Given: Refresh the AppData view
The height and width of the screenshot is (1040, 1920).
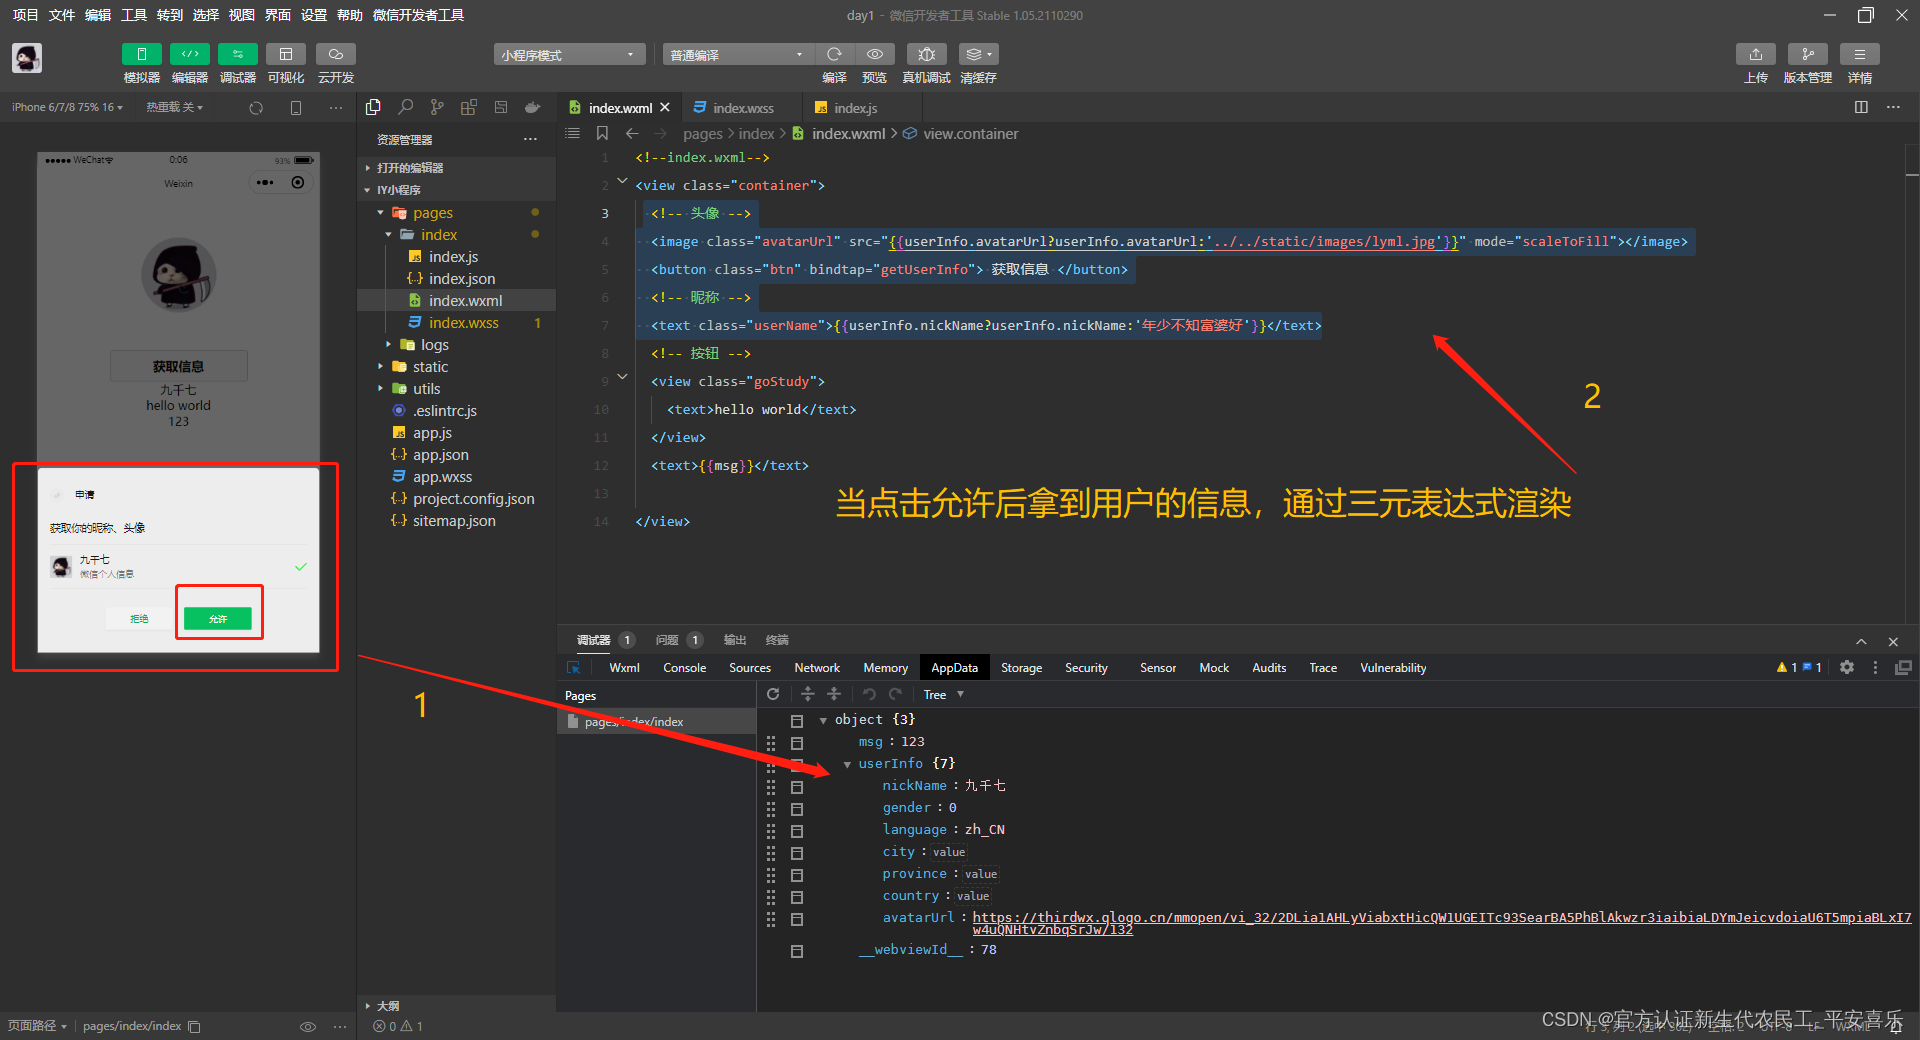Looking at the screenshot, I should (773, 694).
